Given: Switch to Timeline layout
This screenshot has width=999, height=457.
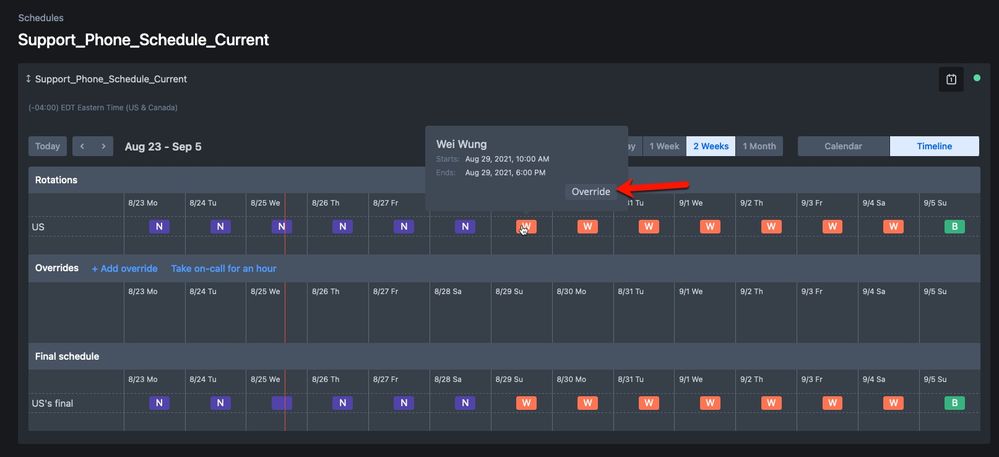Looking at the screenshot, I should coord(935,146).
